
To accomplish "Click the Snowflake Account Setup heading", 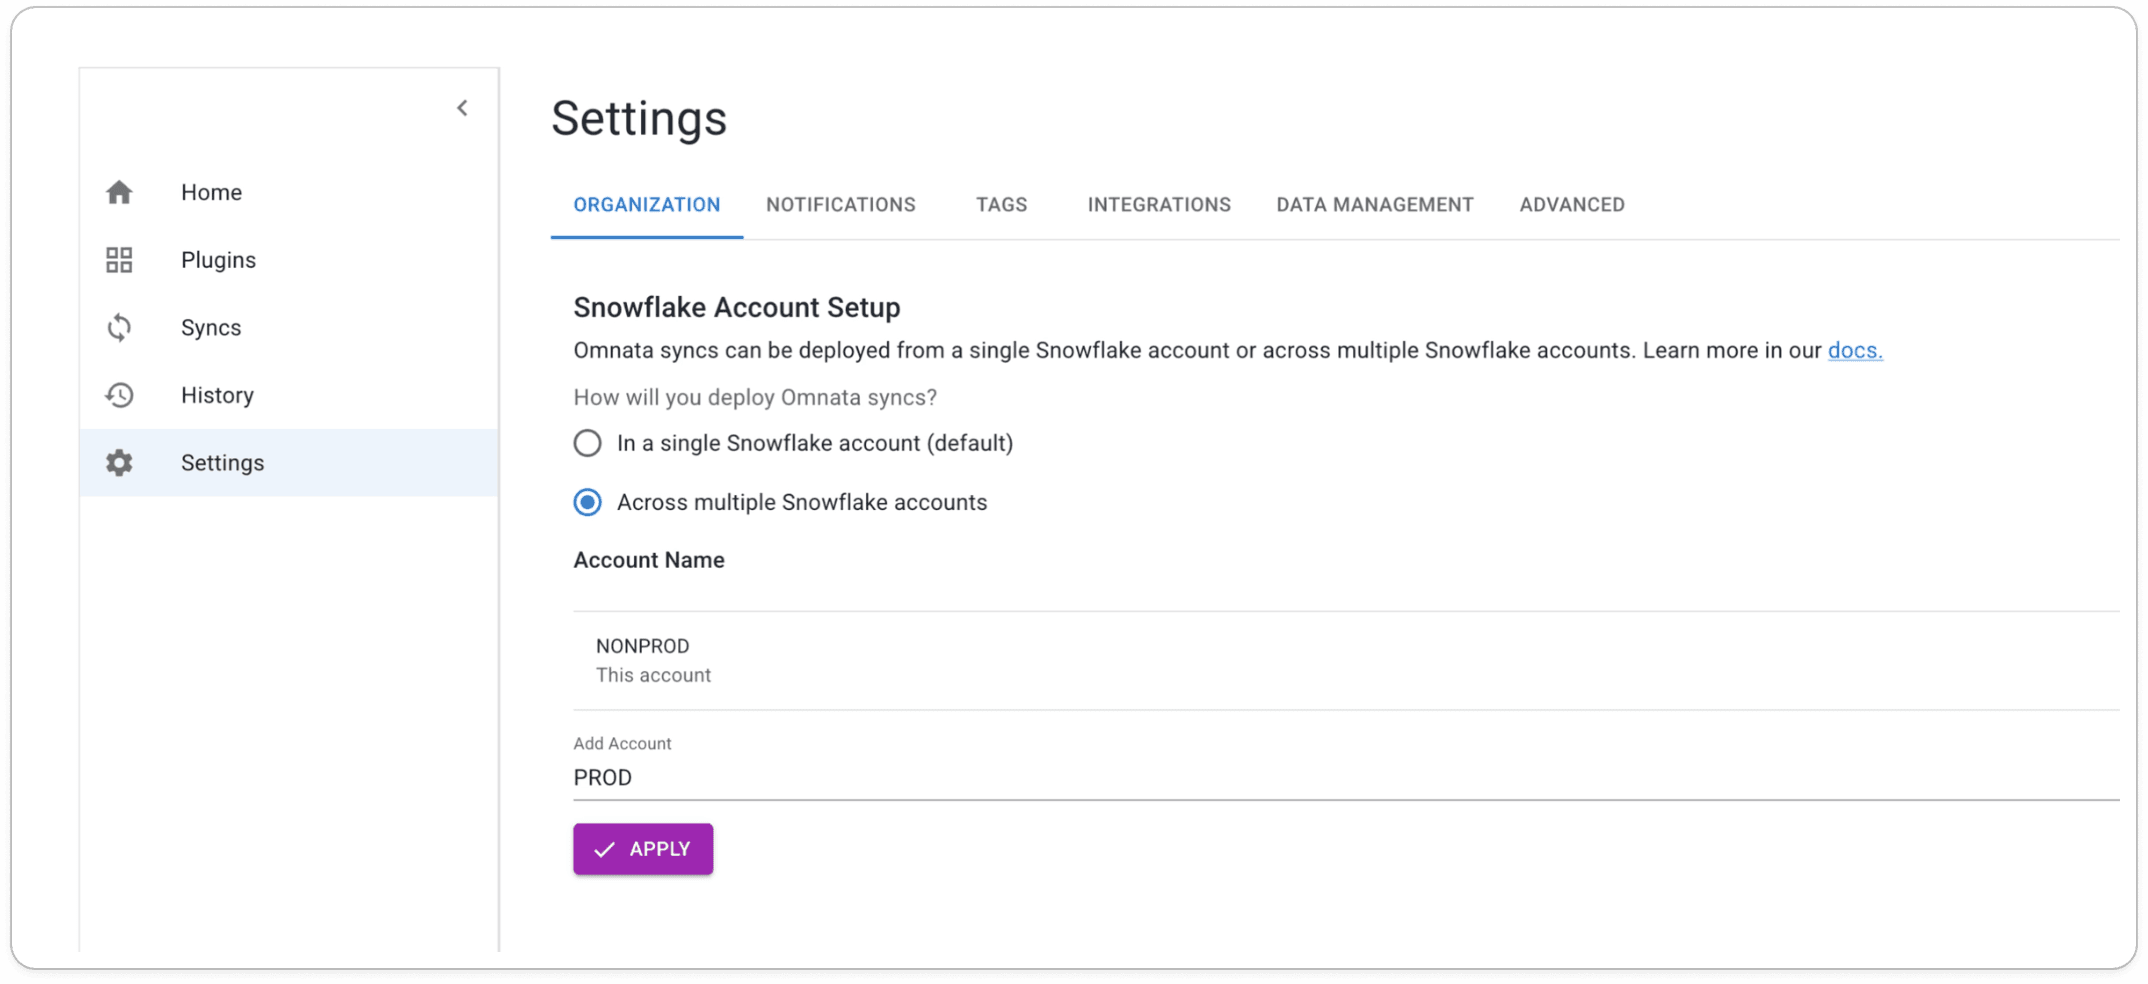I will tap(737, 307).
